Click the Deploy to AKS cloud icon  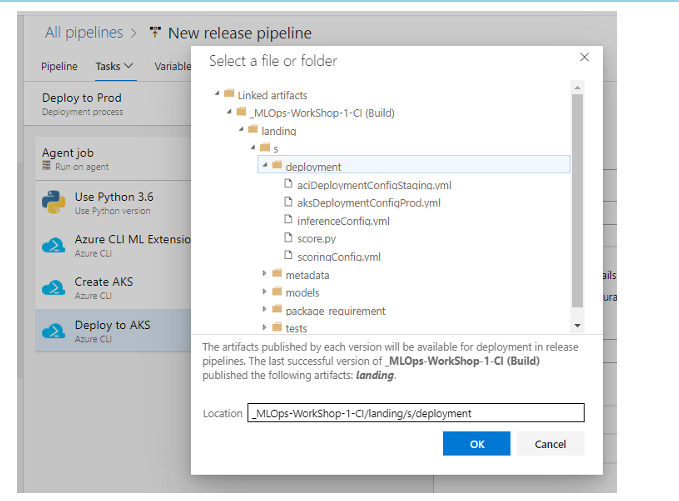pos(53,331)
